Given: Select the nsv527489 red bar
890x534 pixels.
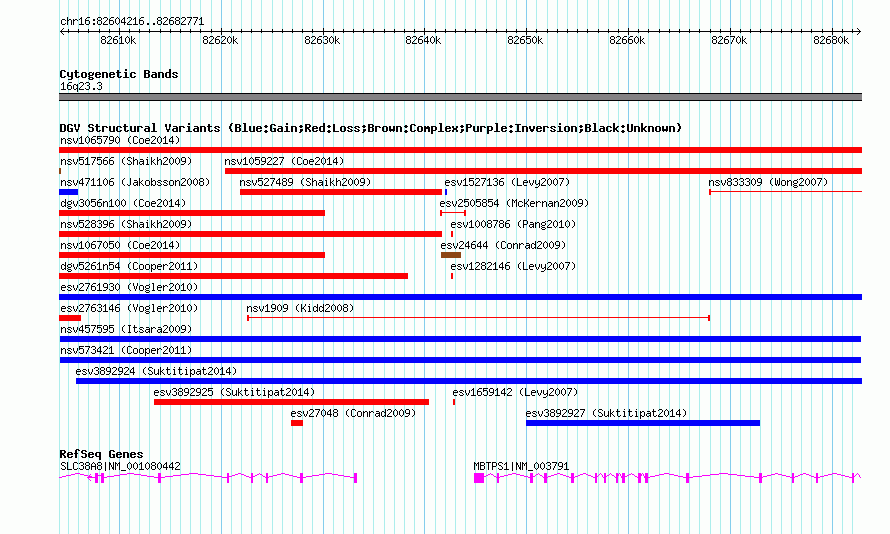Looking at the screenshot, I should [x=341, y=192].
